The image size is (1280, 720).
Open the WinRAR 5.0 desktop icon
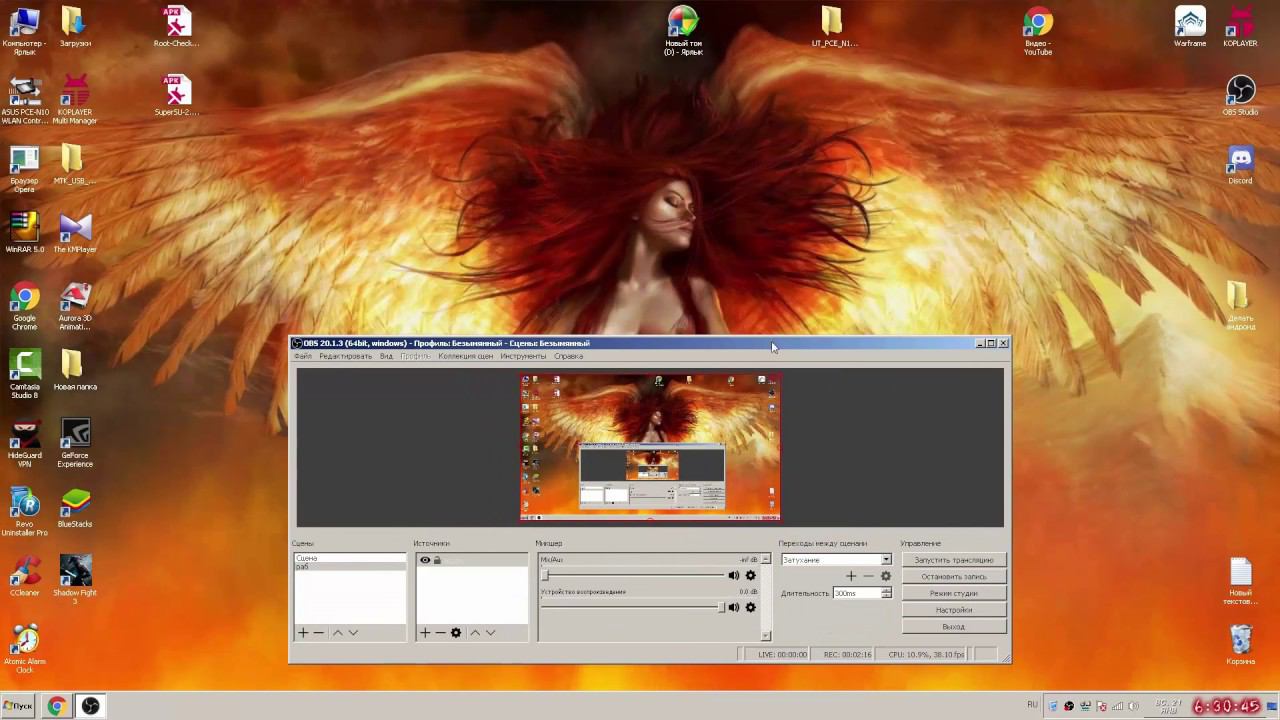[25, 233]
